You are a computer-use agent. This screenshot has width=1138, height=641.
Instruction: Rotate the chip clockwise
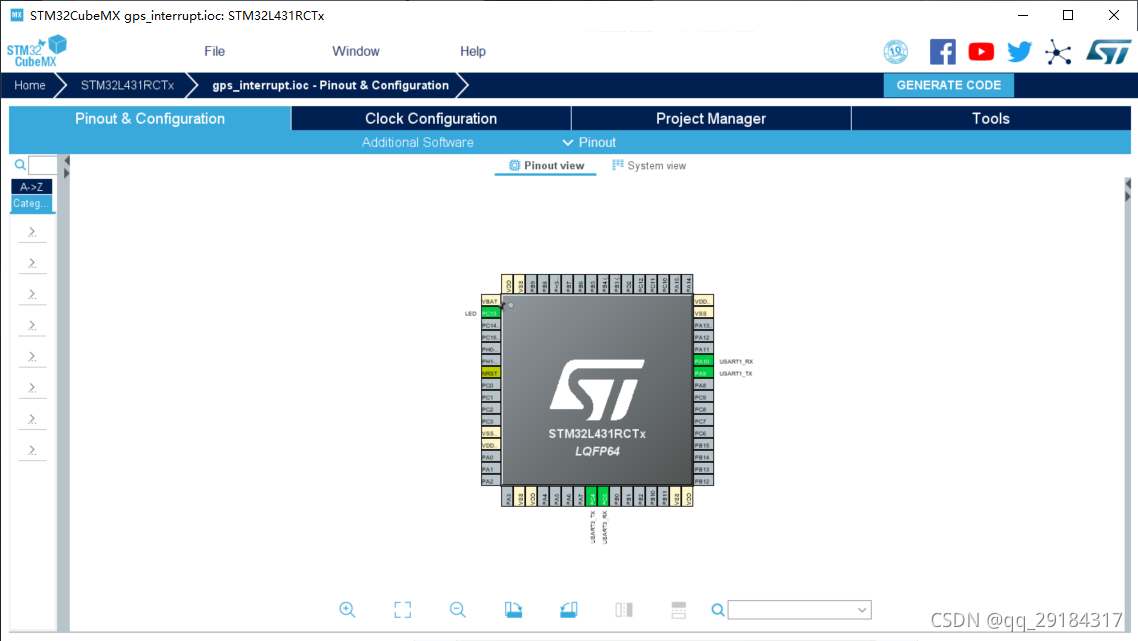513,610
